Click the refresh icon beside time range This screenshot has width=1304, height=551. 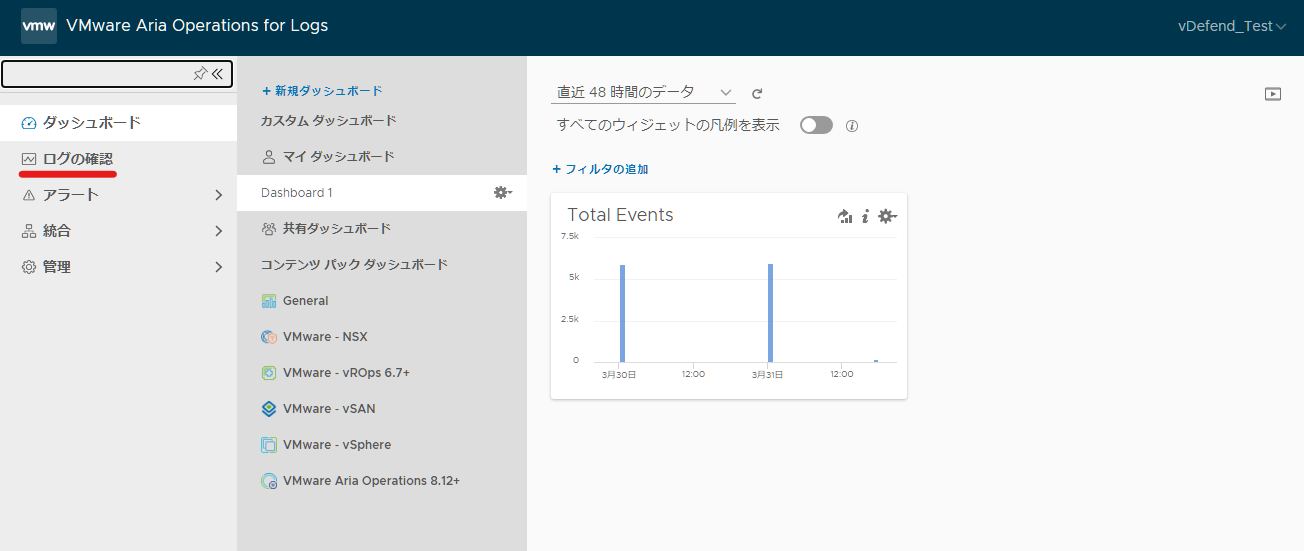click(x=757, y=93)
